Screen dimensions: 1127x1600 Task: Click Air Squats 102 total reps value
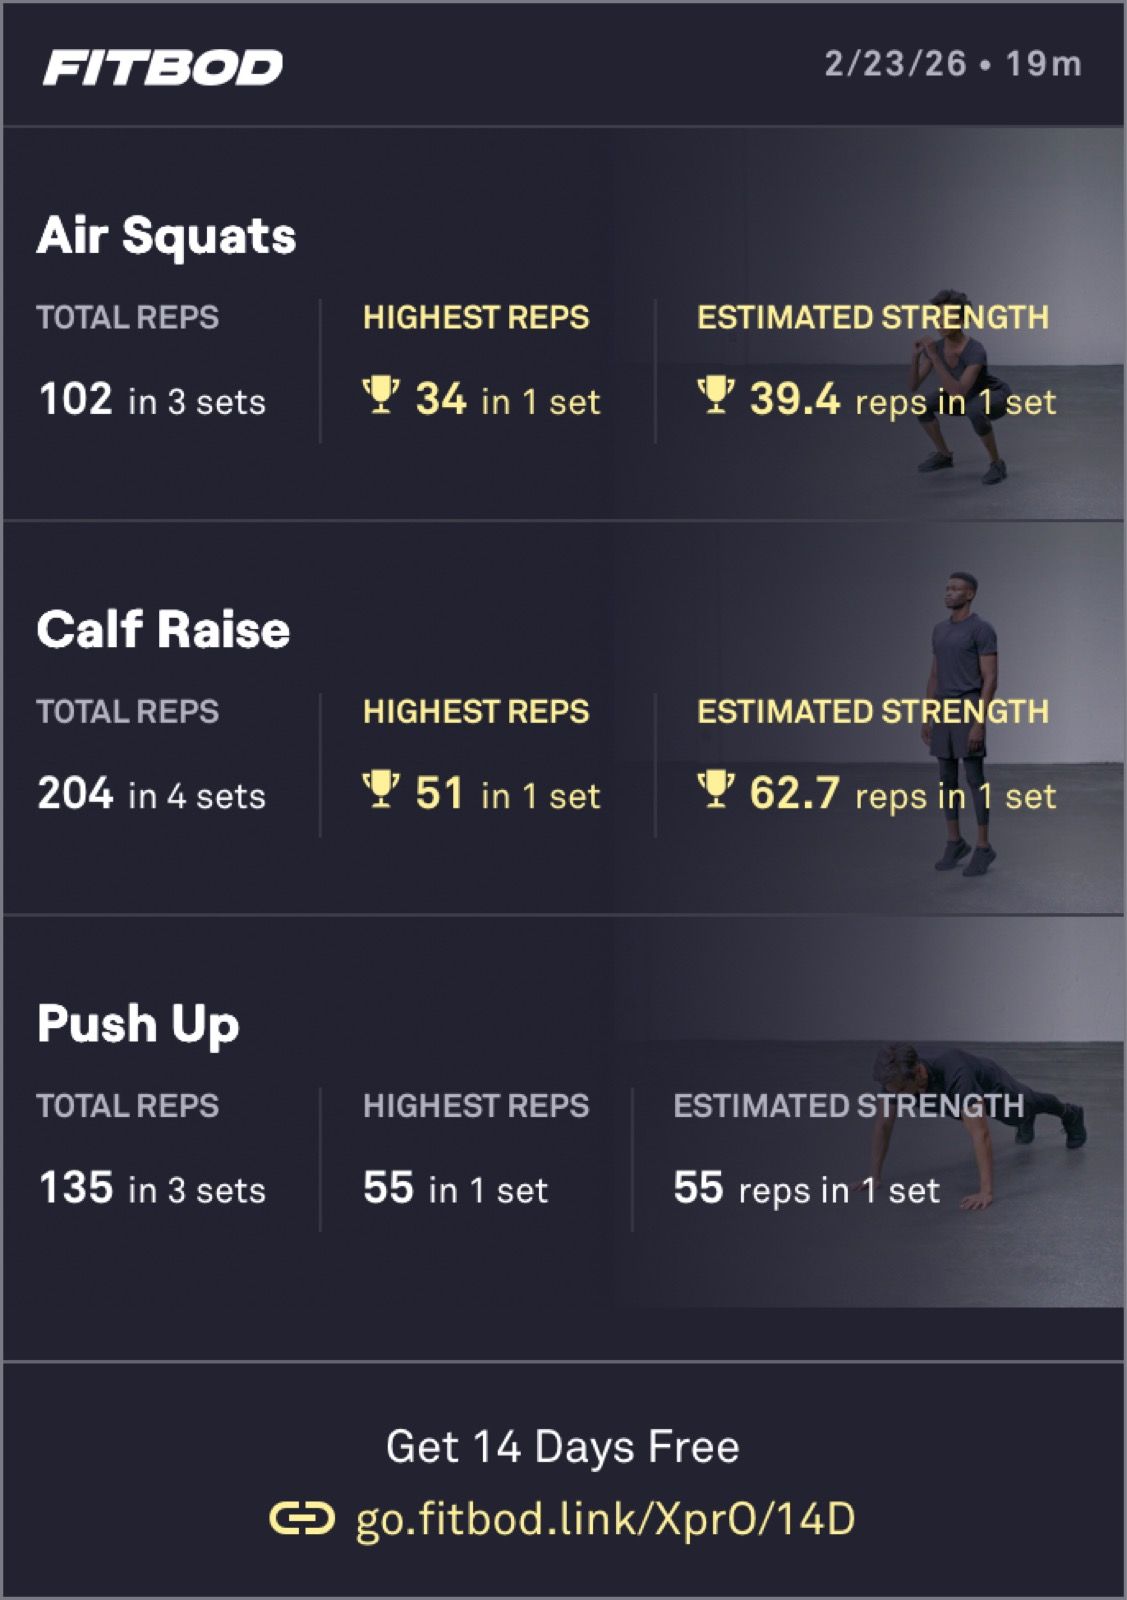76,399
